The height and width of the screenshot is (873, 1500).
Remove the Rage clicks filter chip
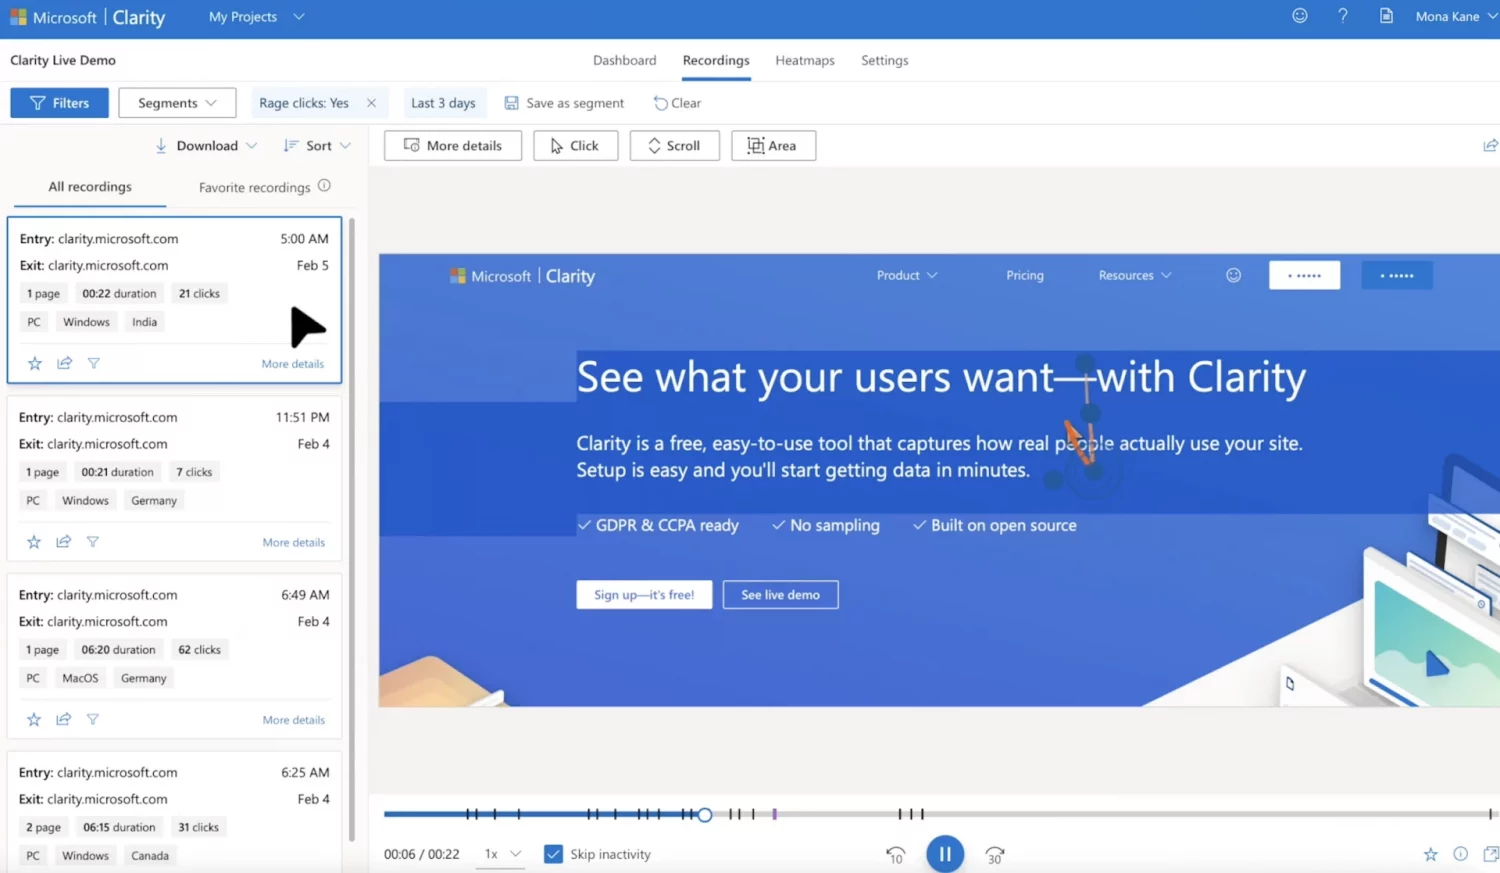pos(371,103)
